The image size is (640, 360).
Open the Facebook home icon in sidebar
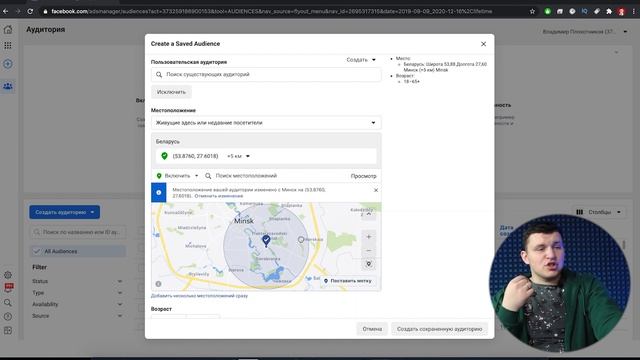[x=8, y=29]
